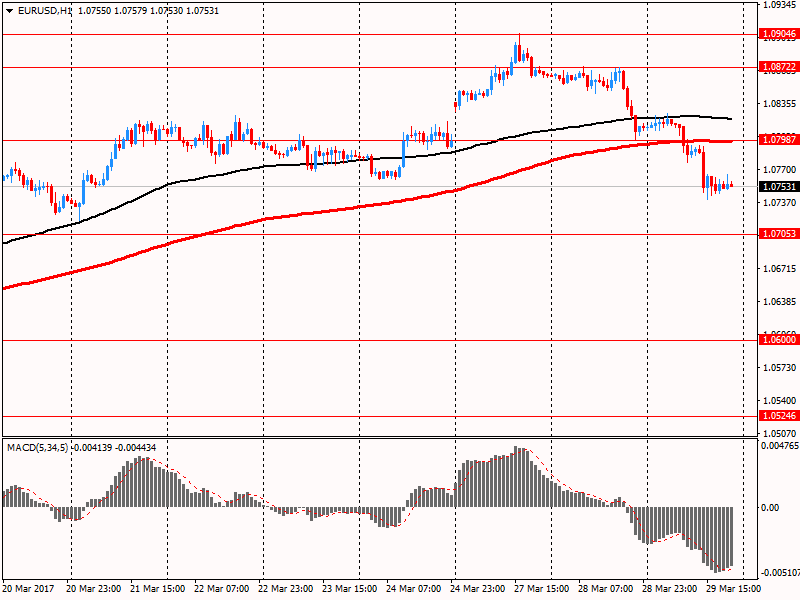800x600 pixels.
Task: Select the 1.08722 red price level label
Action: point(779,67)
